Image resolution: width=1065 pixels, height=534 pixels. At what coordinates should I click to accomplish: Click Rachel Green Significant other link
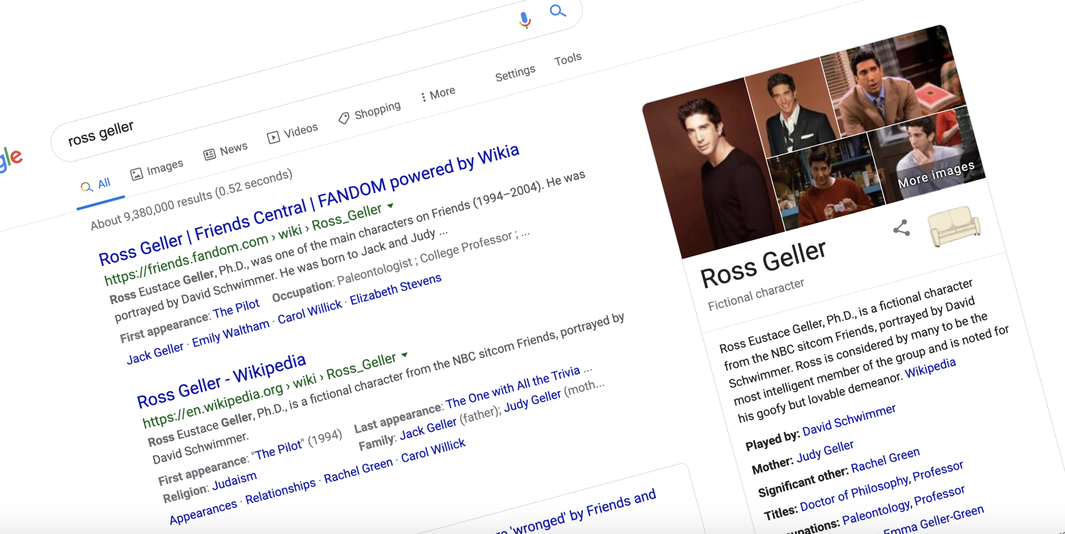[885, 461]
